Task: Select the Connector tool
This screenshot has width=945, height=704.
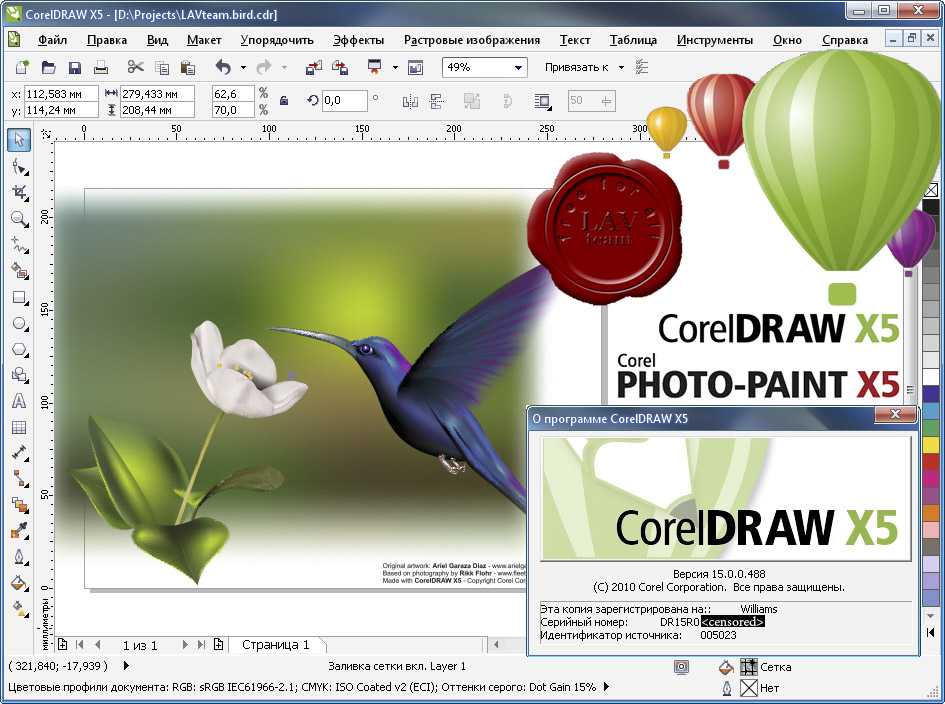Action: point(19,479)
